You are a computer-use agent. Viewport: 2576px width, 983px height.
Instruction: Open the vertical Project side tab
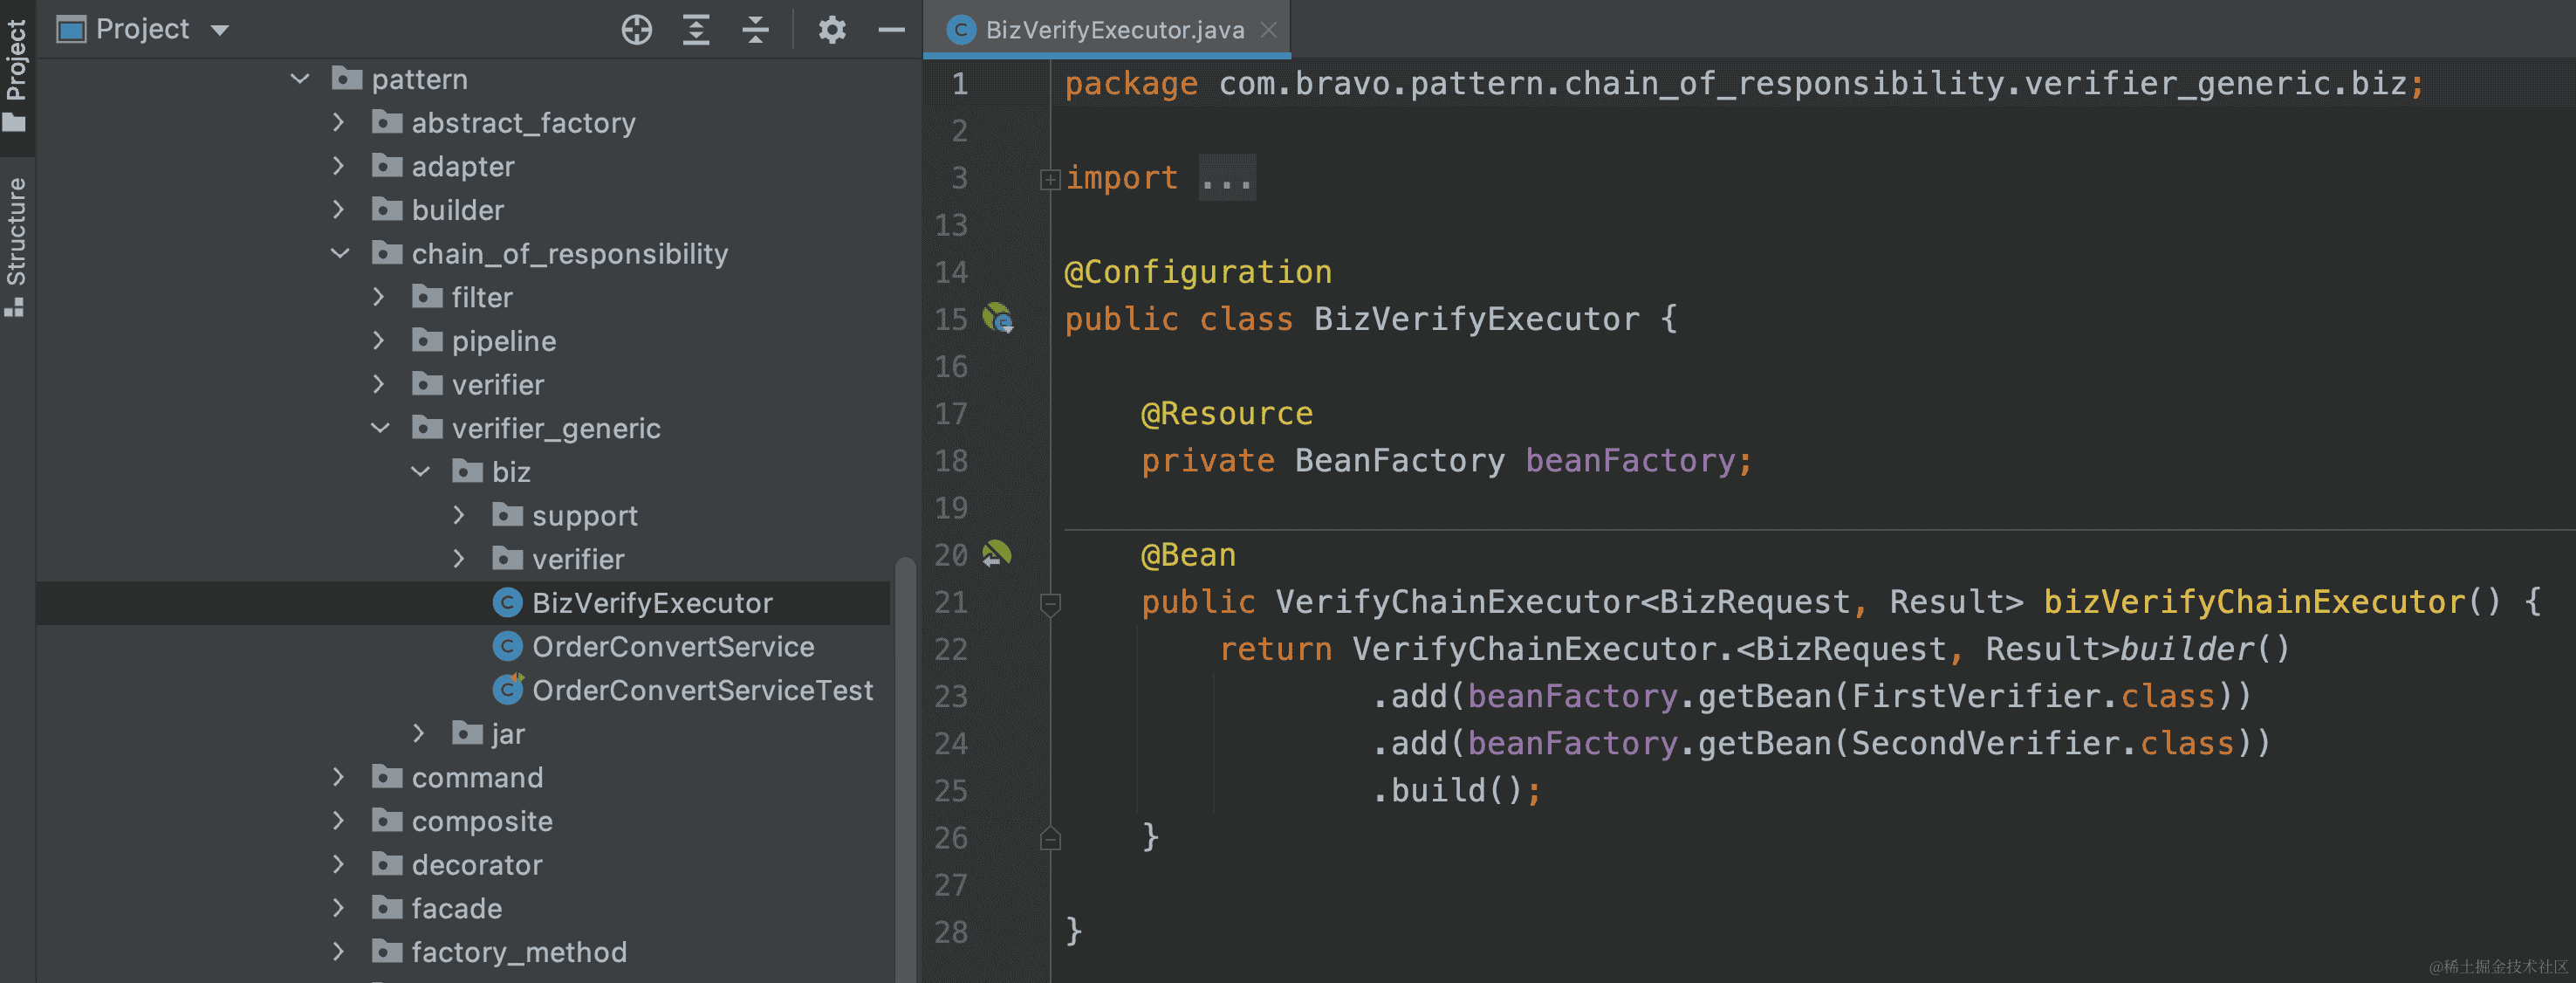(x=16, y=75)
